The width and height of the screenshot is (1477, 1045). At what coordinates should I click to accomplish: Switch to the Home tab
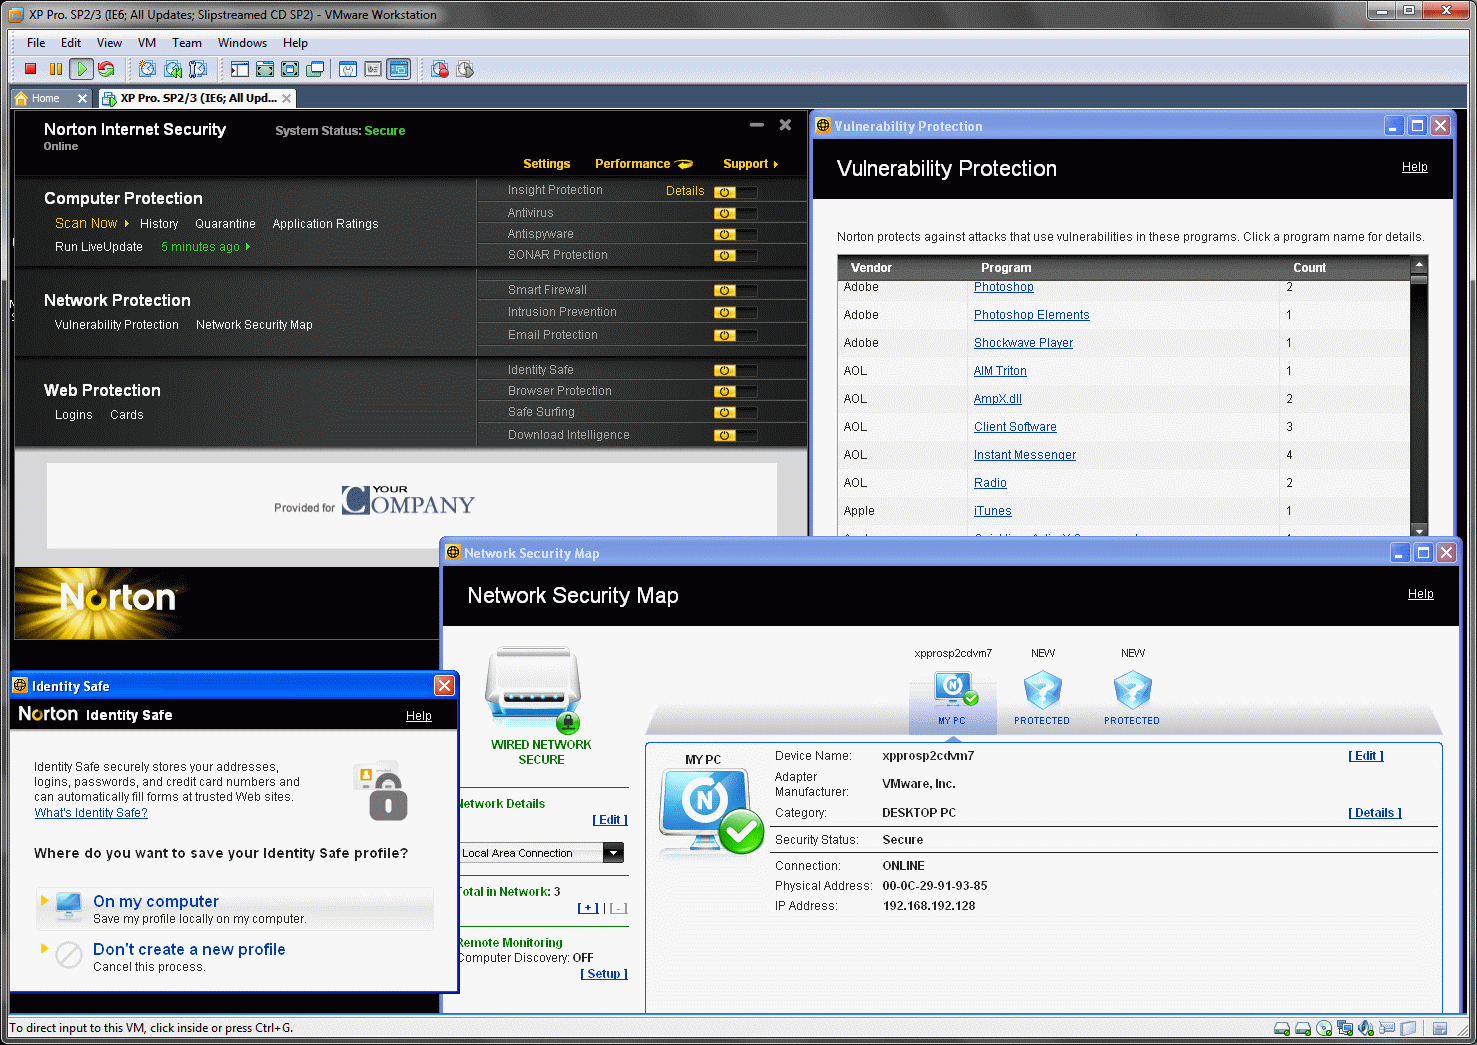click(46, 98)
